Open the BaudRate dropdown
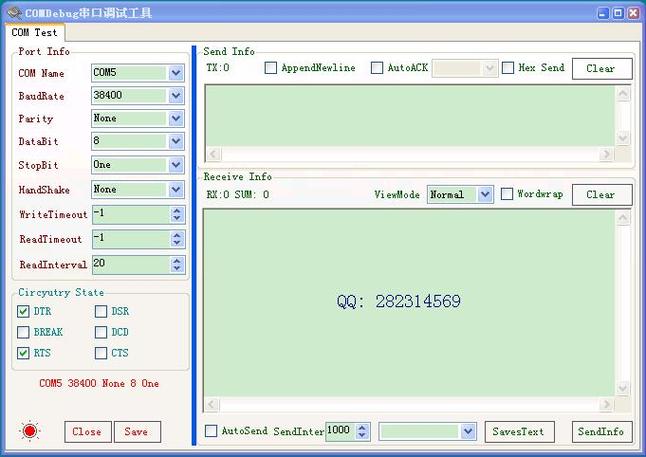The width and height of the screenshot is (646, 457). click(176, 96)
